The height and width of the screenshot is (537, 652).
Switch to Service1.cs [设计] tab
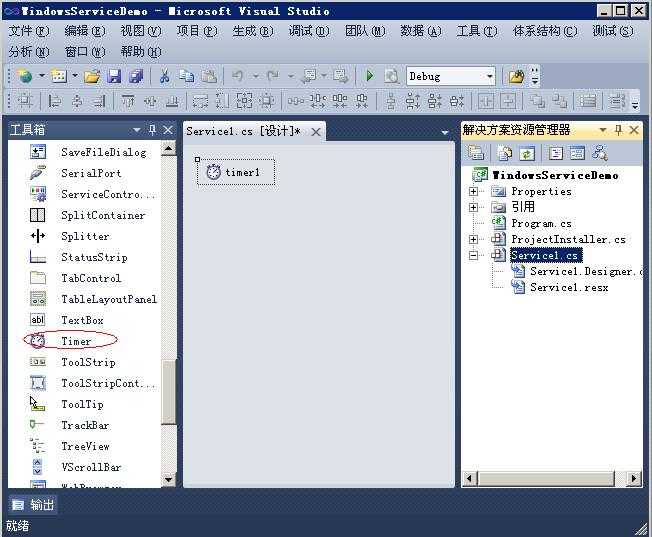point(243,131)
